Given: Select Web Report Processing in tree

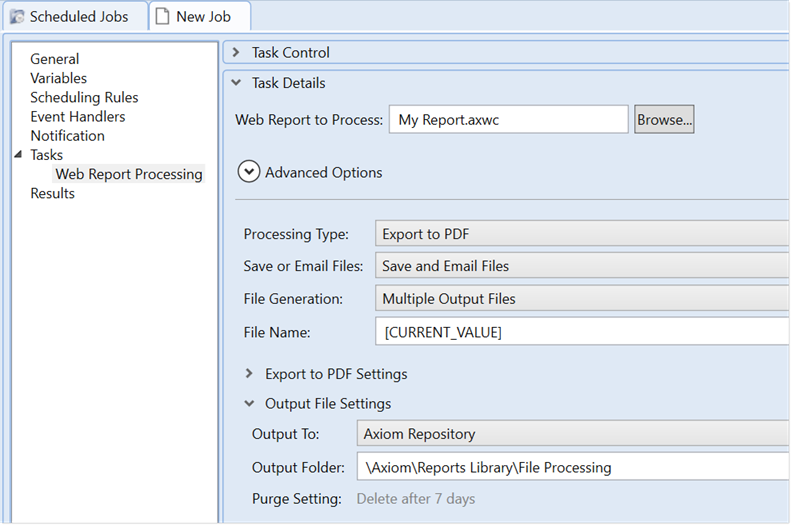Looking at the screenshot, I should 129,174.
